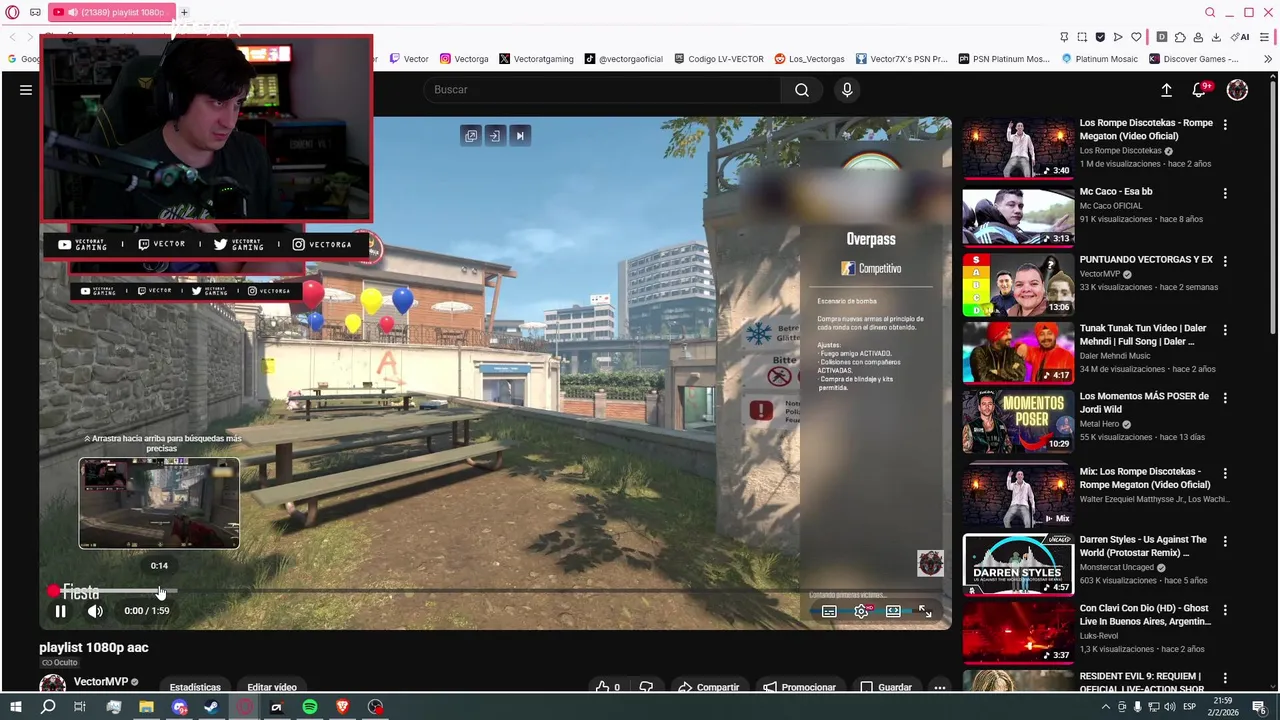Image resolution: width=1280 pixels, height=720 pixels.
Task: Open options for Mc Caco - Esa bb
Action: (x=1225, y=193)
